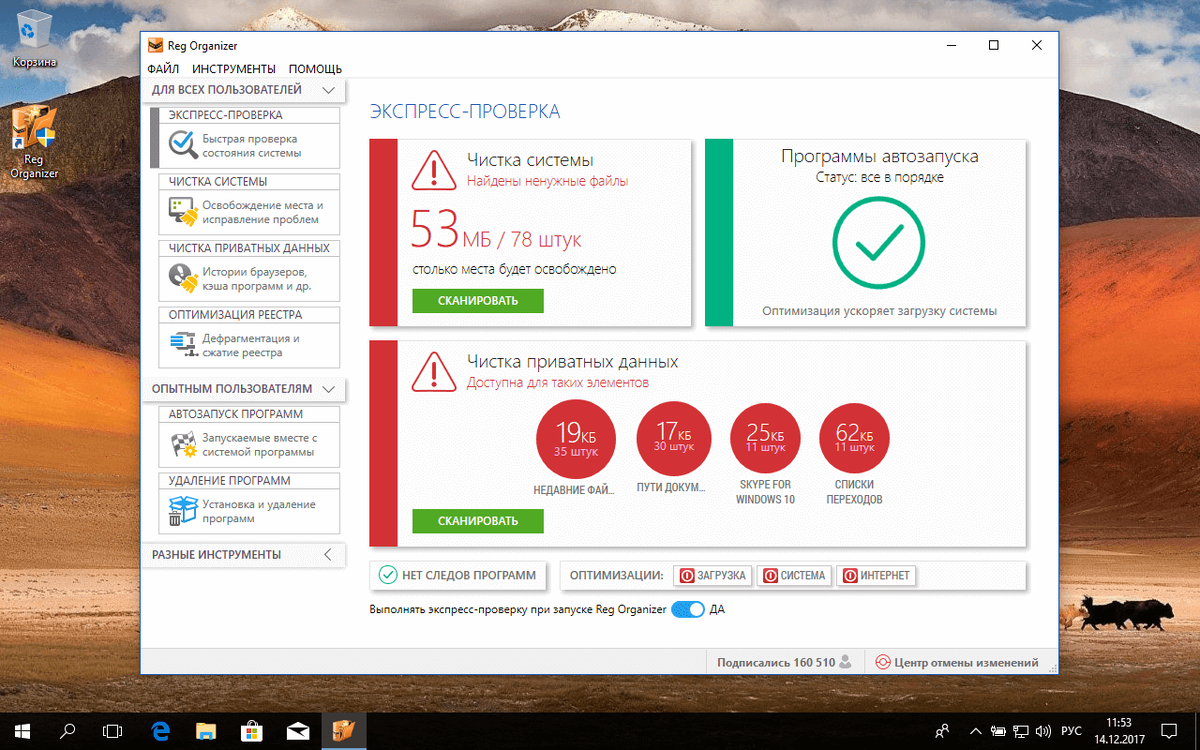The image size is (1200, 750).
Task: Open Microsoft Edge from the taskbar
Action: pos(160,729)
